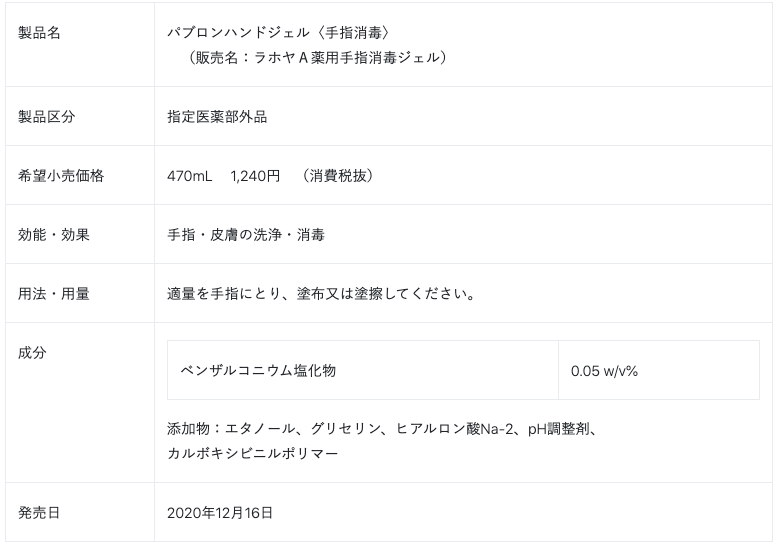The height and width of the screenshot is (546, 777).
Task: Select the ベンザルコニウム塩化物 ingredient cell
Action: [258, 370]
